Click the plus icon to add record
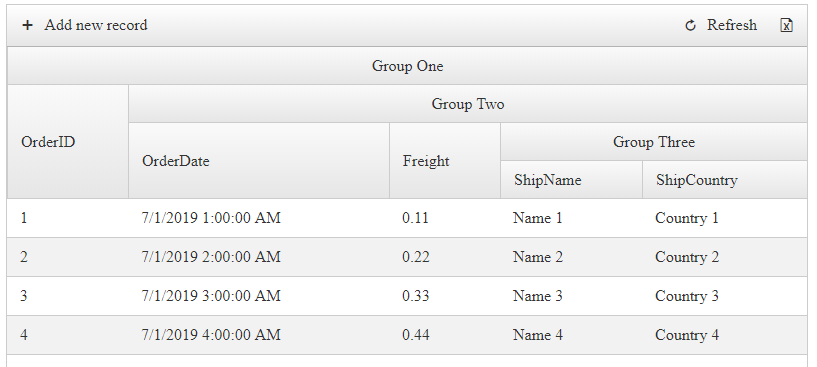 point(28,25)
